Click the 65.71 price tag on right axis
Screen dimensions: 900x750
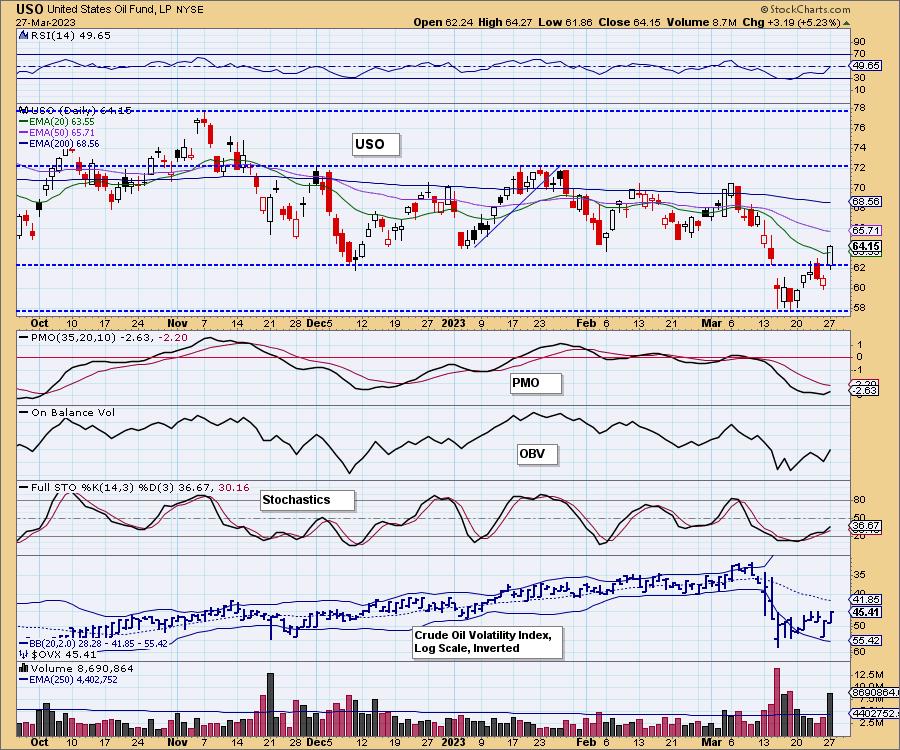[x=867, y=230]
